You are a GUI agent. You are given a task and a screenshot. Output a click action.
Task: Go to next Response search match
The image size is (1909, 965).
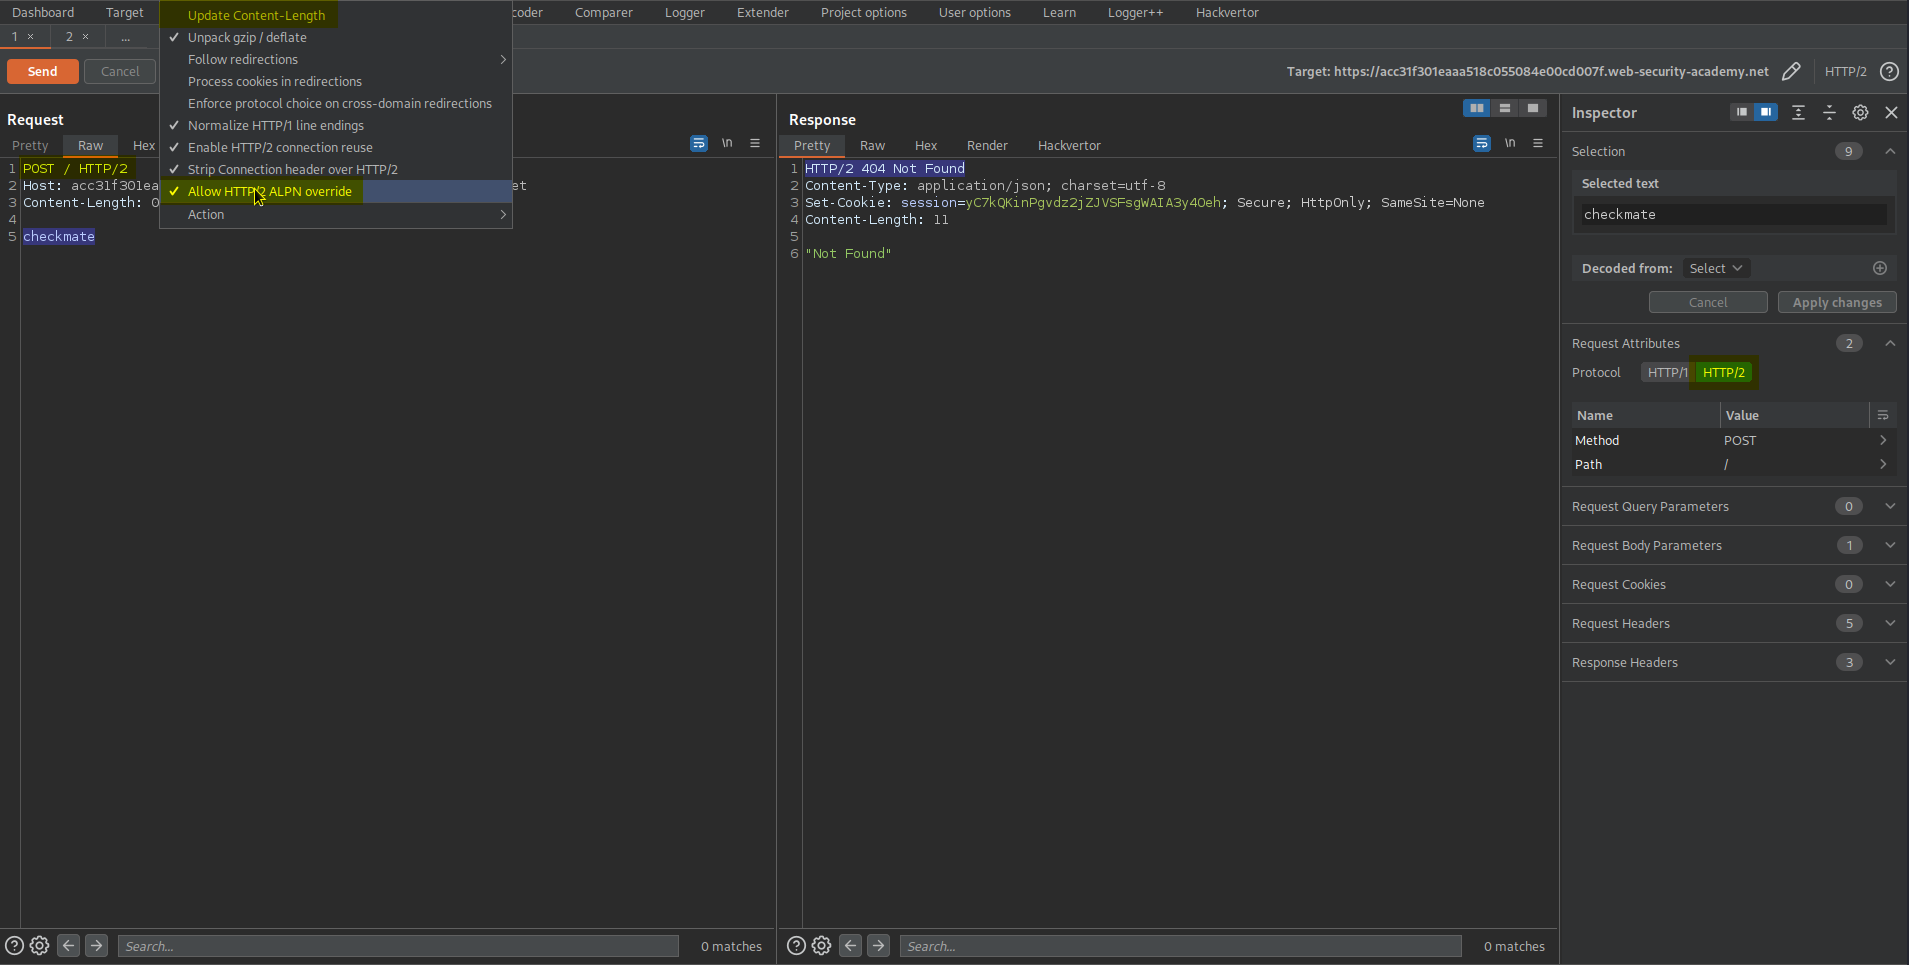(878, 945)
